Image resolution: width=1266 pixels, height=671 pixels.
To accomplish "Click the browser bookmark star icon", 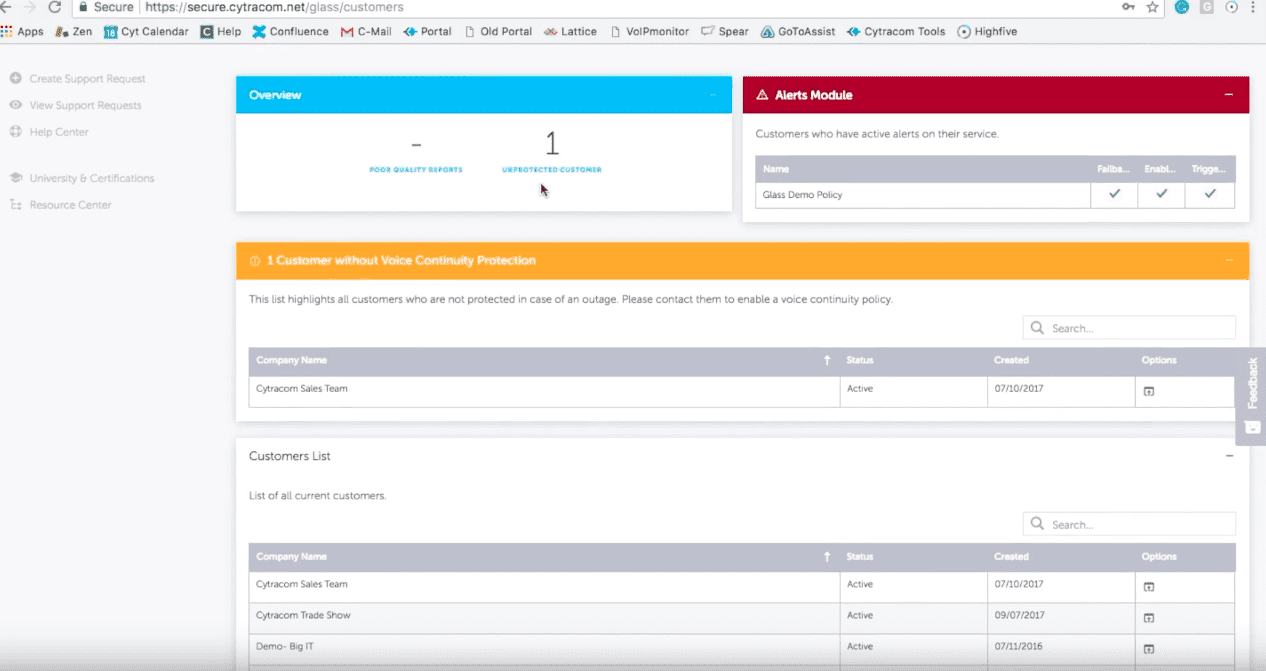I will pos(1153,7).
